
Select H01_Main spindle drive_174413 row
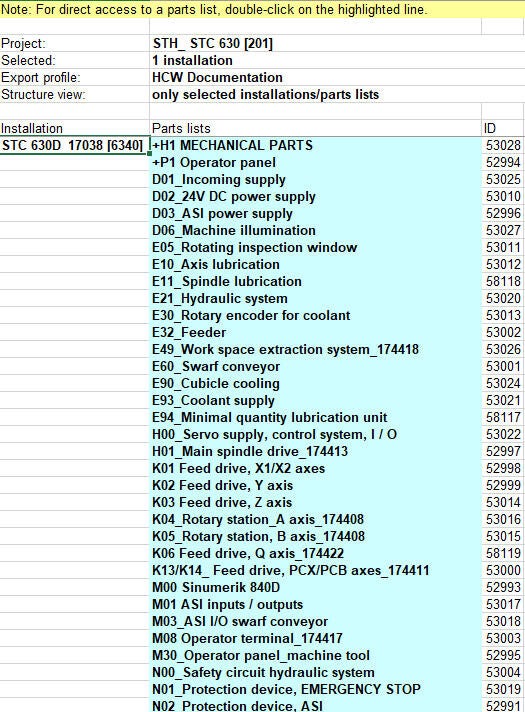[315, 451]
